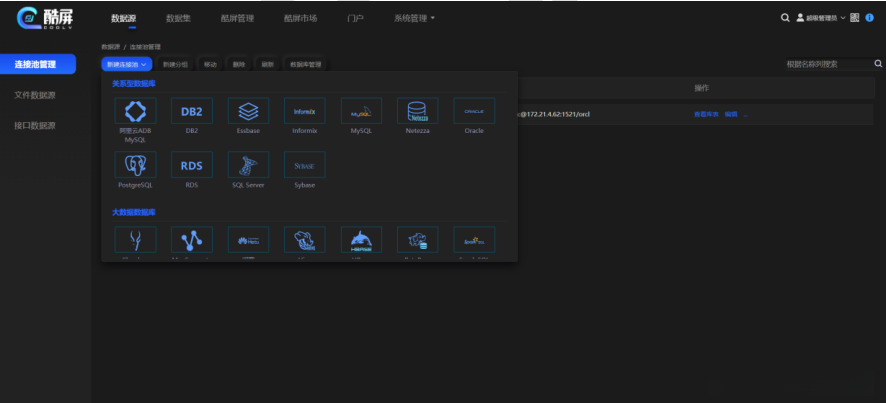Select the elephant-with-database big data icon
This screenshot has height=403, width=886.
click(418, 240)
